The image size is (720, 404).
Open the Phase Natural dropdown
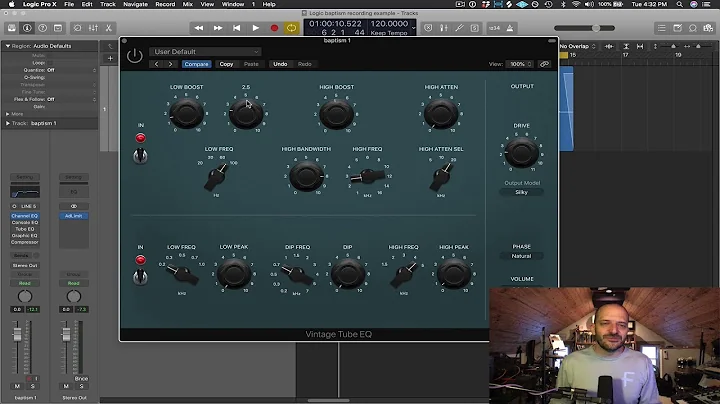pyautogui.click(x=522, y=256)
